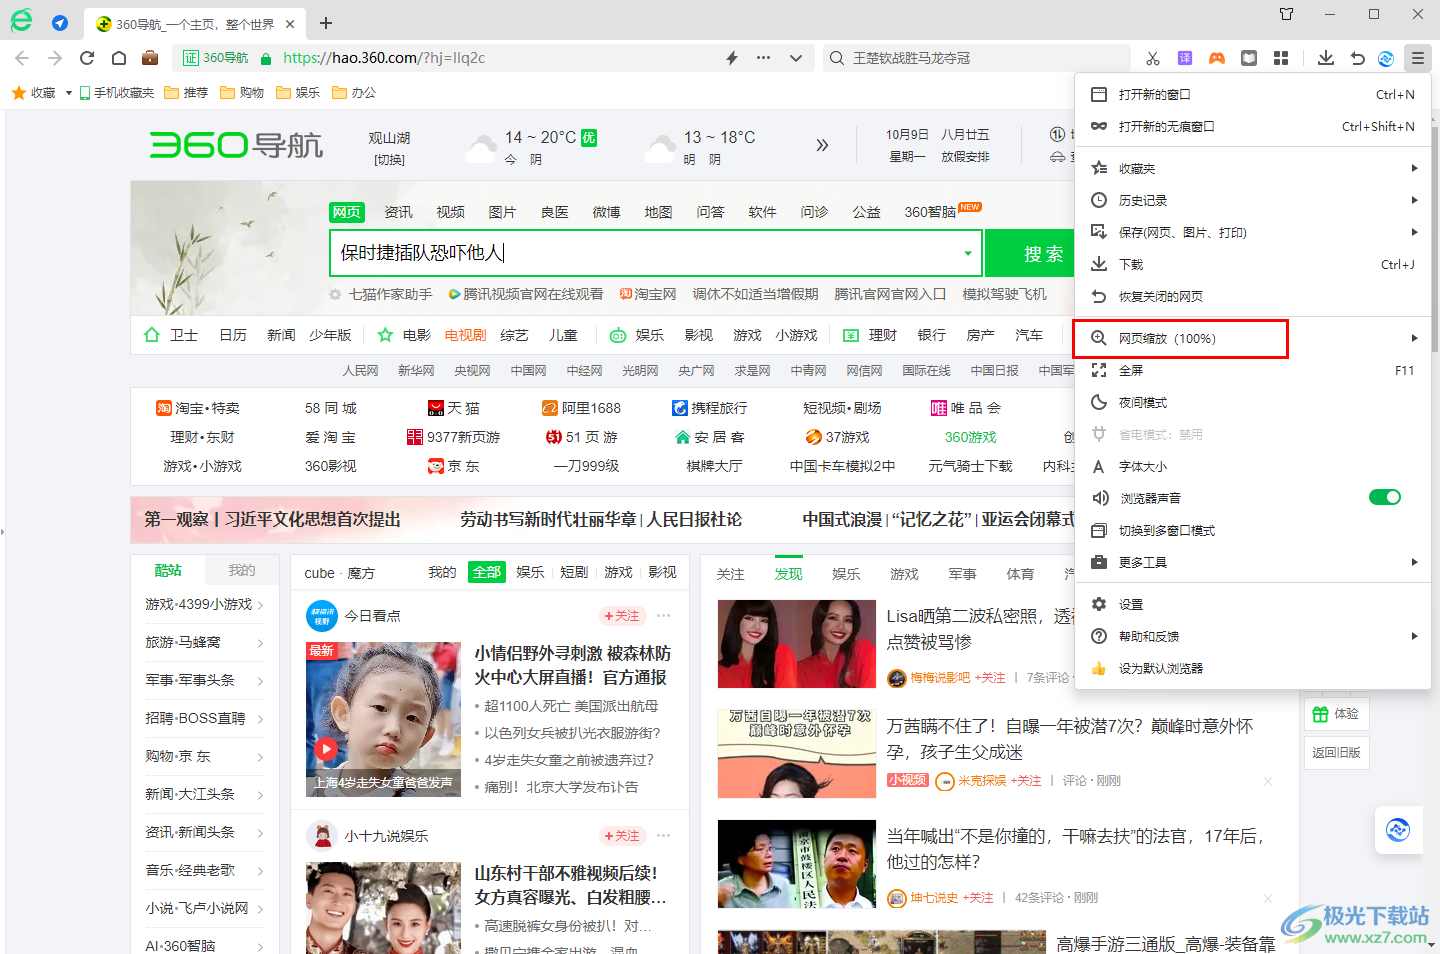
Task: Open the 淘宝·特卖 link
Action: point(198,408)
